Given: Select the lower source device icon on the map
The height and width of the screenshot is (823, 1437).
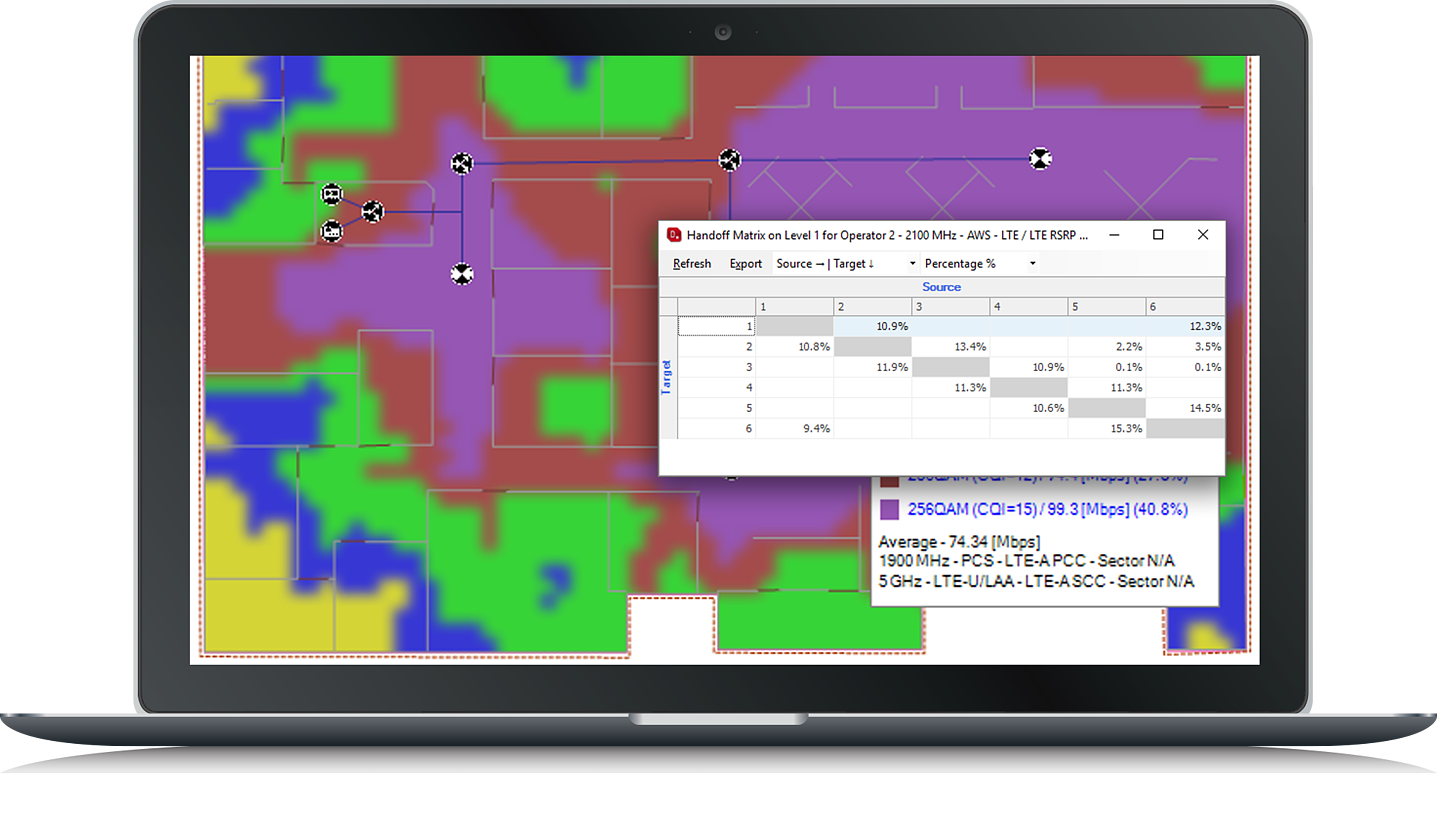Looking at the screenshot, I should (332, 231).
